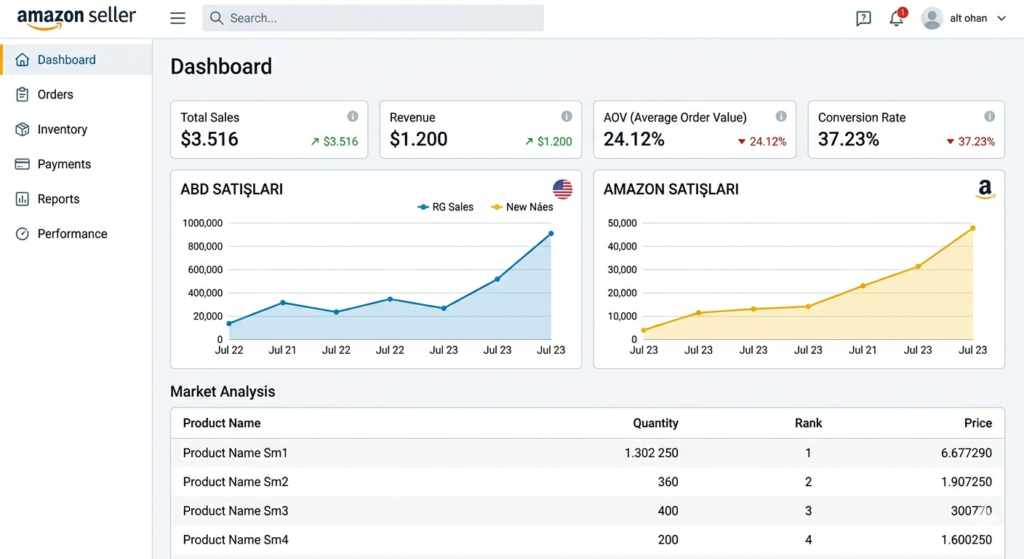1024x559 pixels.
Task: Select Reports from the sidebar
Action: click(58, 199)
